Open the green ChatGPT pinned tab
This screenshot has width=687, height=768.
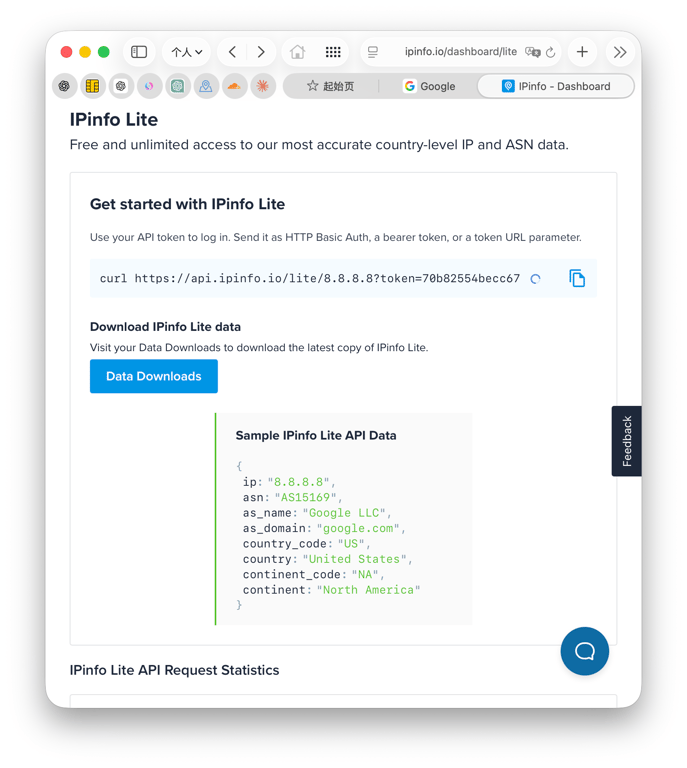pyautogui.click(x=177, y=86)
